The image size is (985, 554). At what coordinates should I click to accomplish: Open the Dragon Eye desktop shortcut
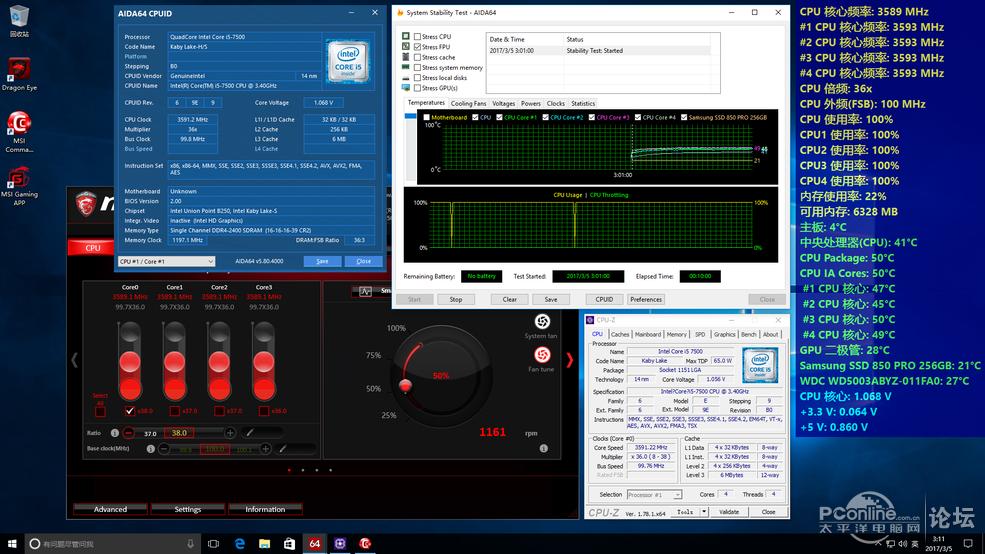19,70
